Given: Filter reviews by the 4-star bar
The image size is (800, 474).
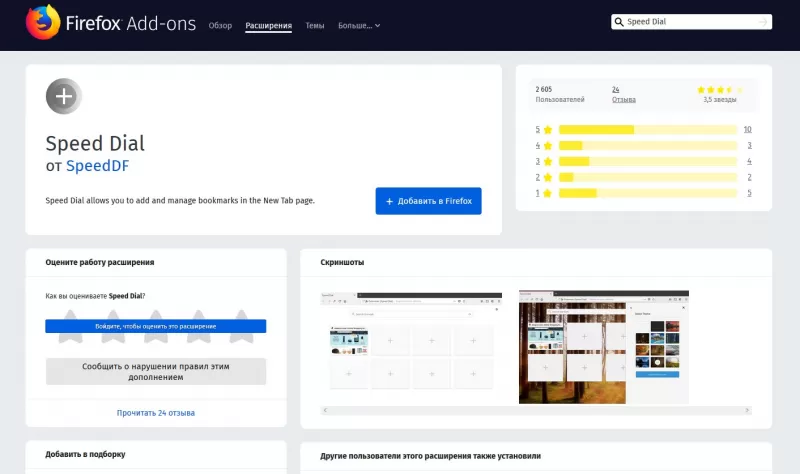Looking at the screenshot, I should click(x=648, y=145).
